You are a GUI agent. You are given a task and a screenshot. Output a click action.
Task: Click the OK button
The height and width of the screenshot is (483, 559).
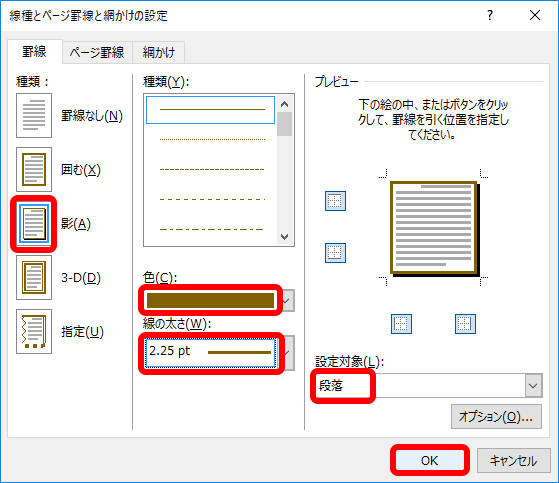tap(430, 461)
